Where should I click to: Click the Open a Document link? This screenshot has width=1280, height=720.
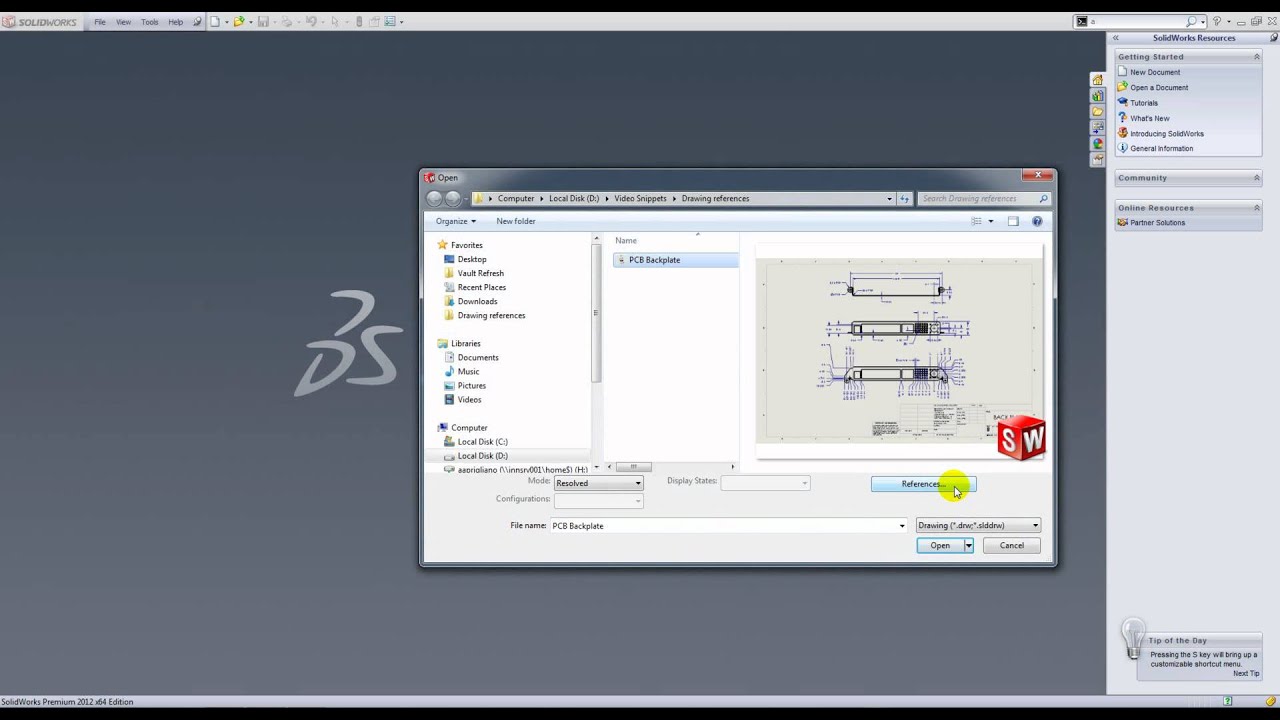[1159, 88]
